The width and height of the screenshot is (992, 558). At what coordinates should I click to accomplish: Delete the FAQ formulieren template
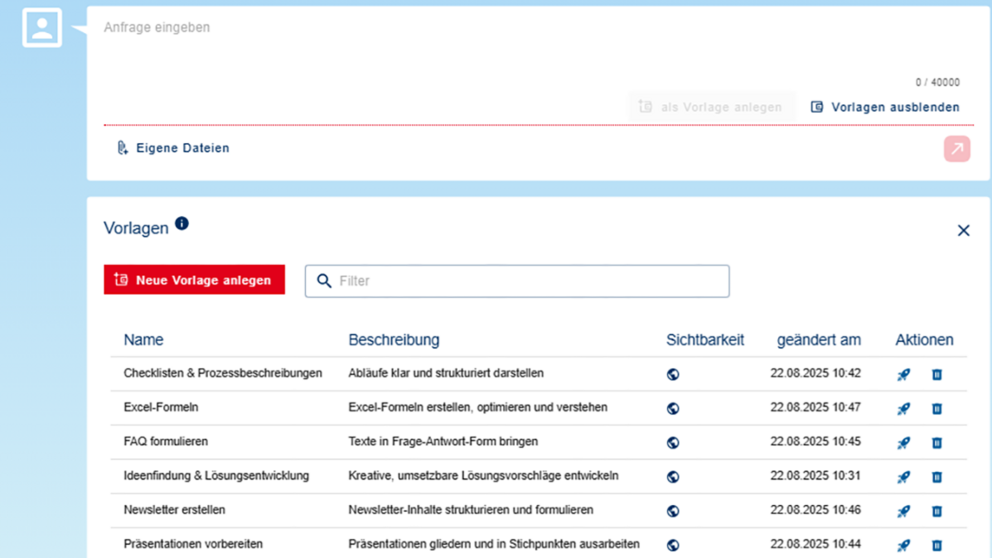937,443
